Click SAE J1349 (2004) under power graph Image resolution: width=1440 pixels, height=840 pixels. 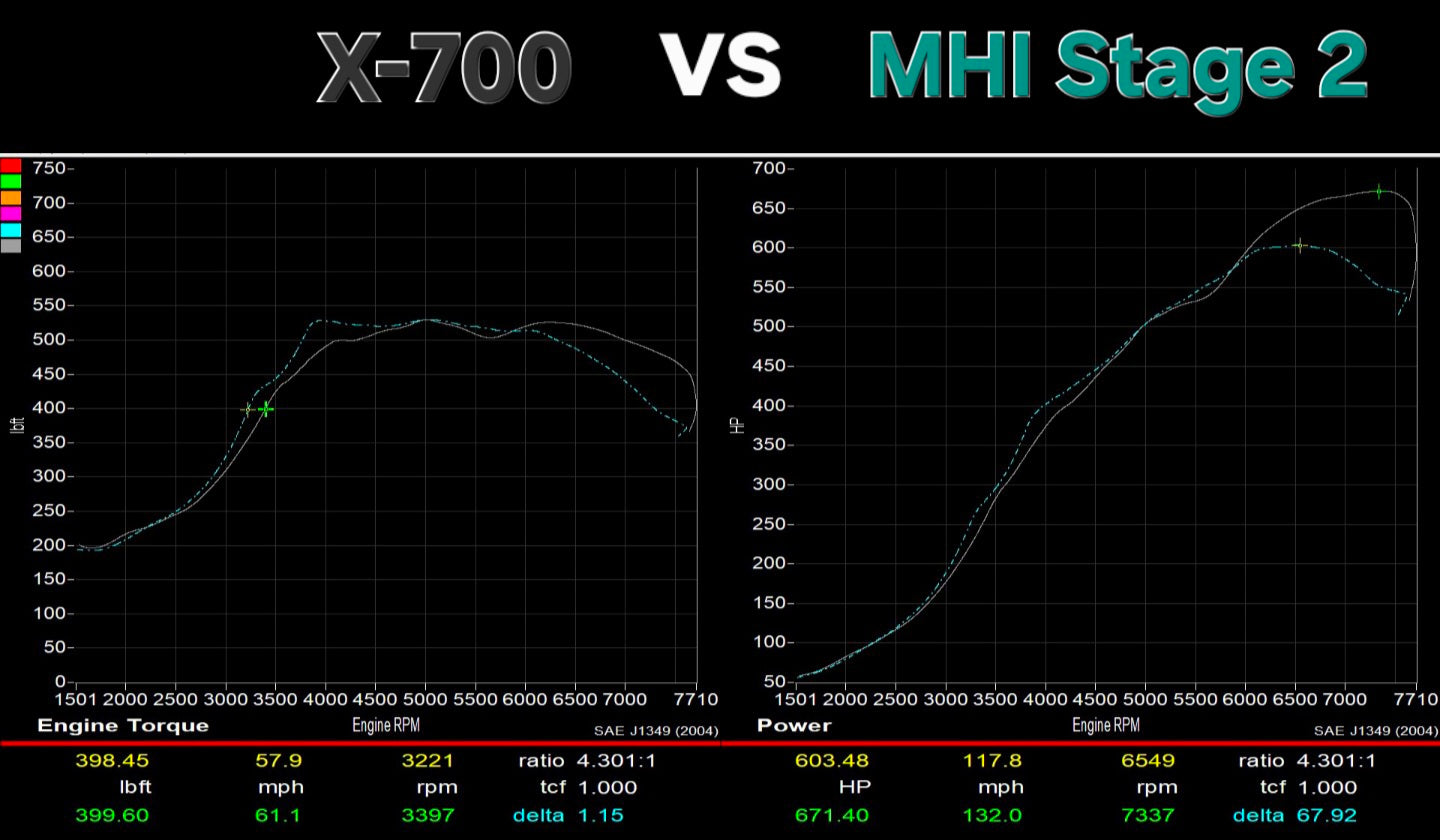(x=1376, y=731)
